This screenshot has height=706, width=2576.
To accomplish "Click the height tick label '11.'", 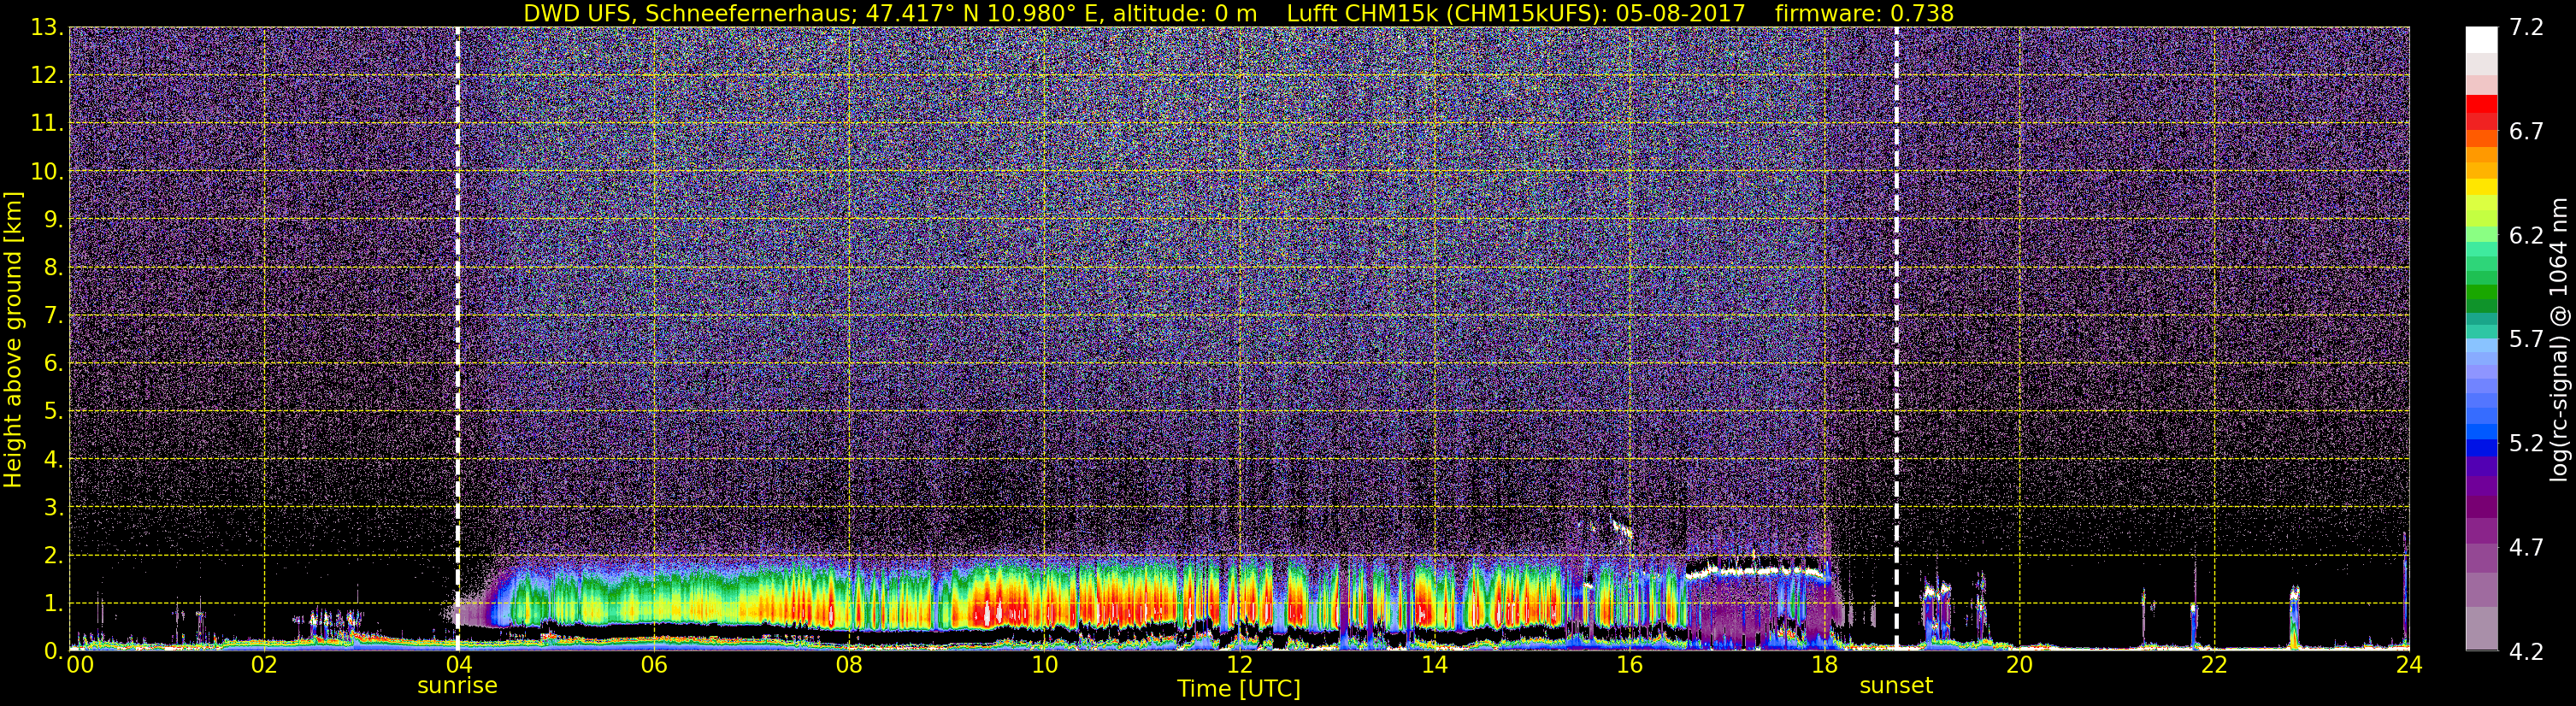I will (47, 123).
